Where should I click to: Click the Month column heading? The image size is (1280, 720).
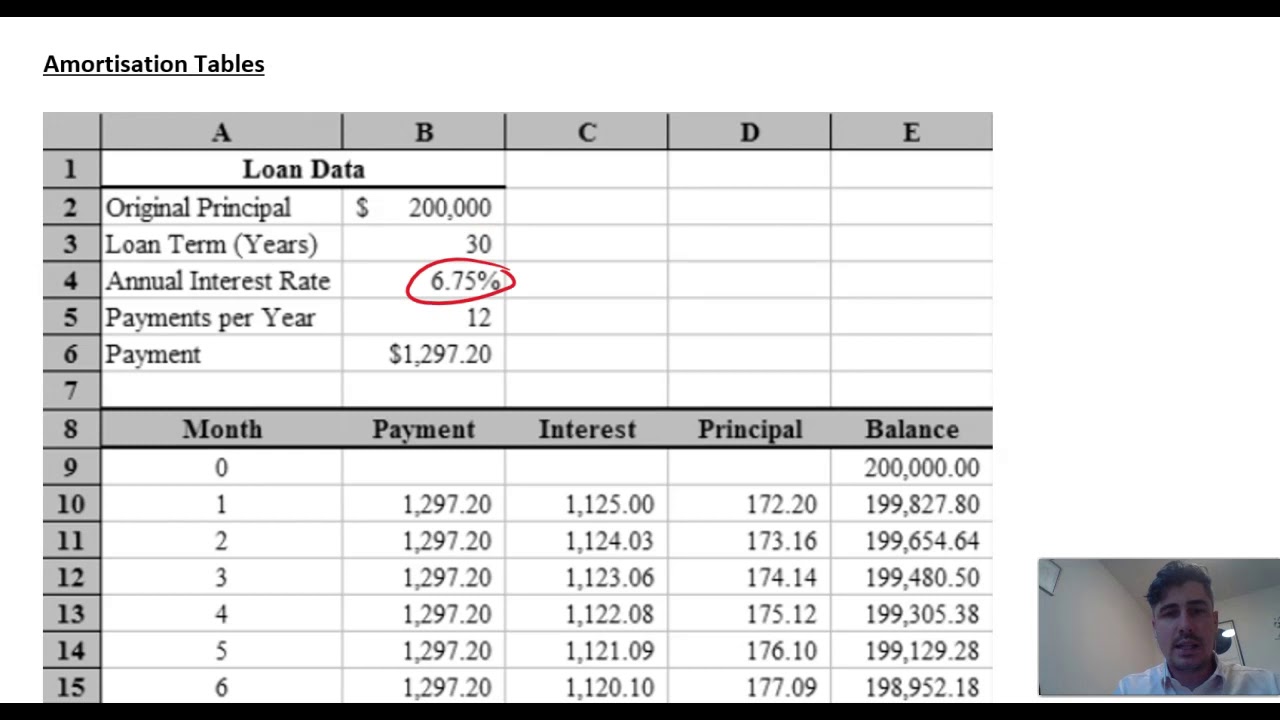click(x=221, y=429)
